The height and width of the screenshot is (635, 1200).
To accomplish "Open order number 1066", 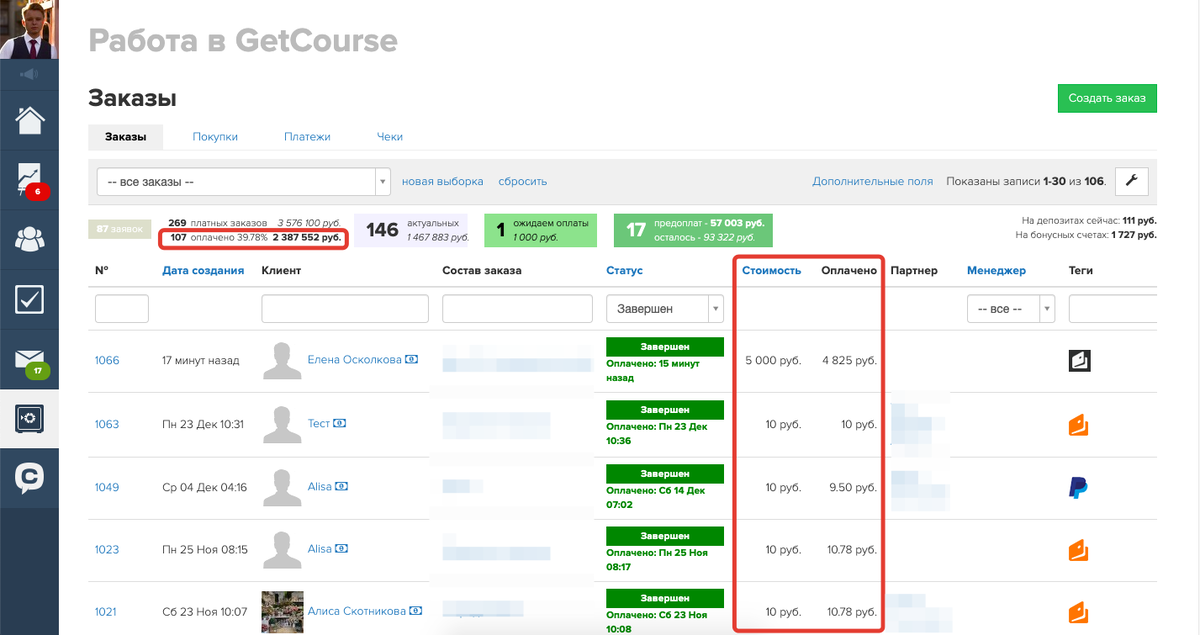I will tap(107, 360).
